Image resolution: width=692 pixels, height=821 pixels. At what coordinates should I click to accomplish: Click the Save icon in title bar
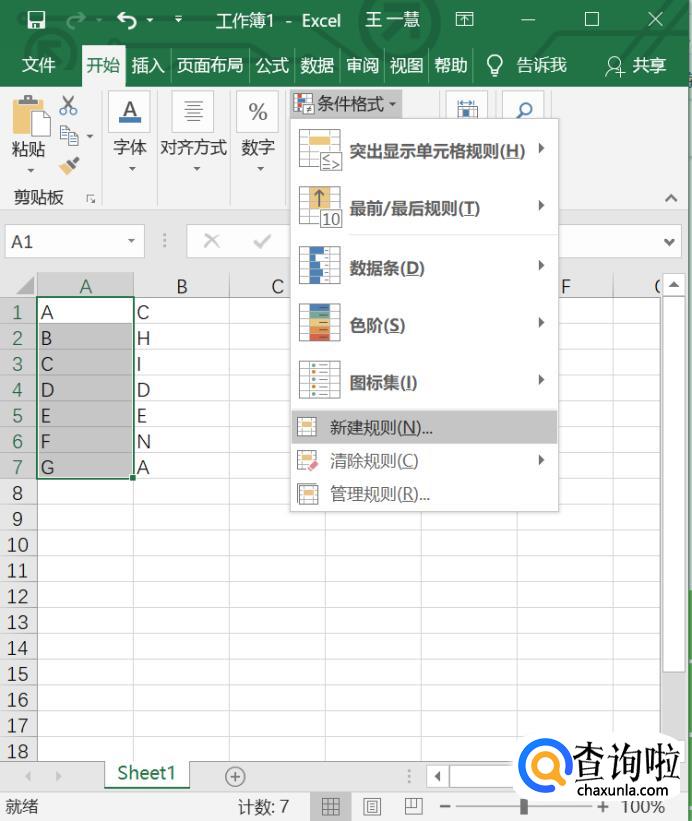tap(36, 20)
